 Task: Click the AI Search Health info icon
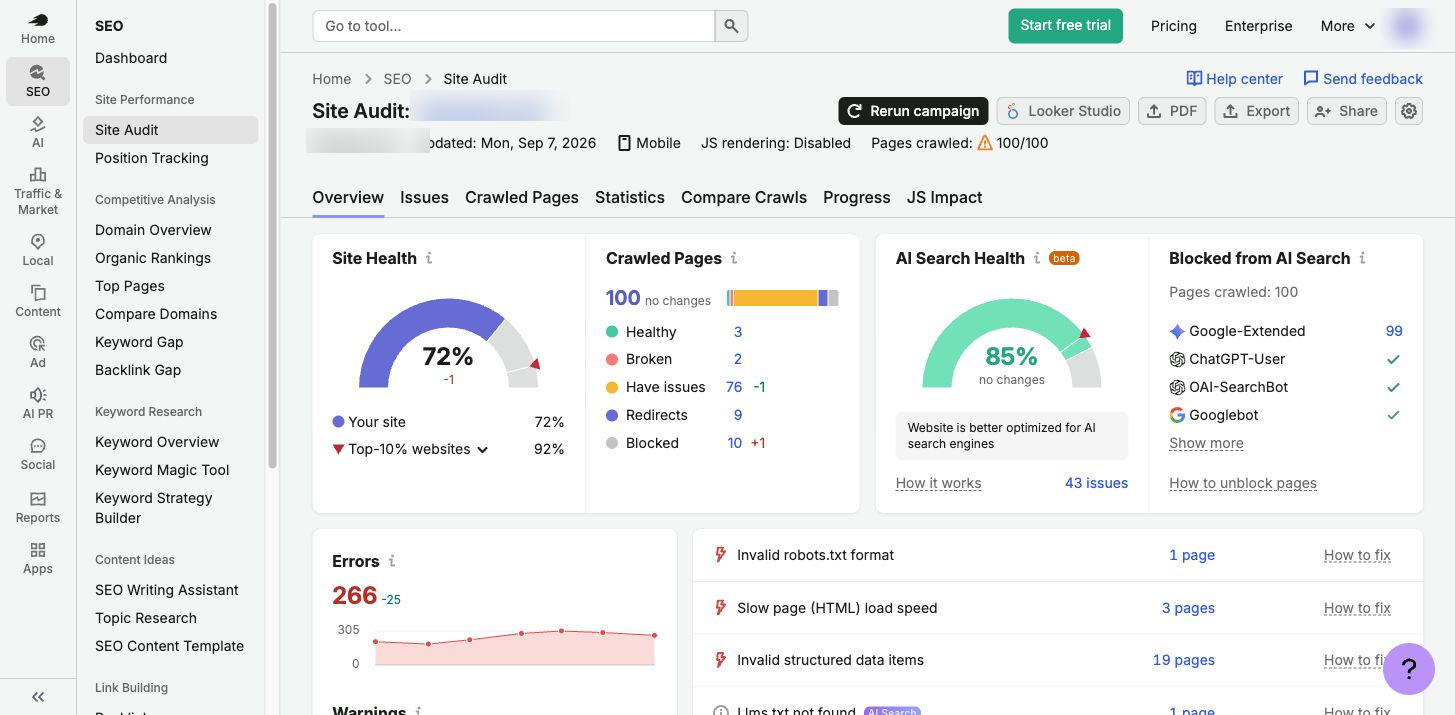coord(1037,258)
